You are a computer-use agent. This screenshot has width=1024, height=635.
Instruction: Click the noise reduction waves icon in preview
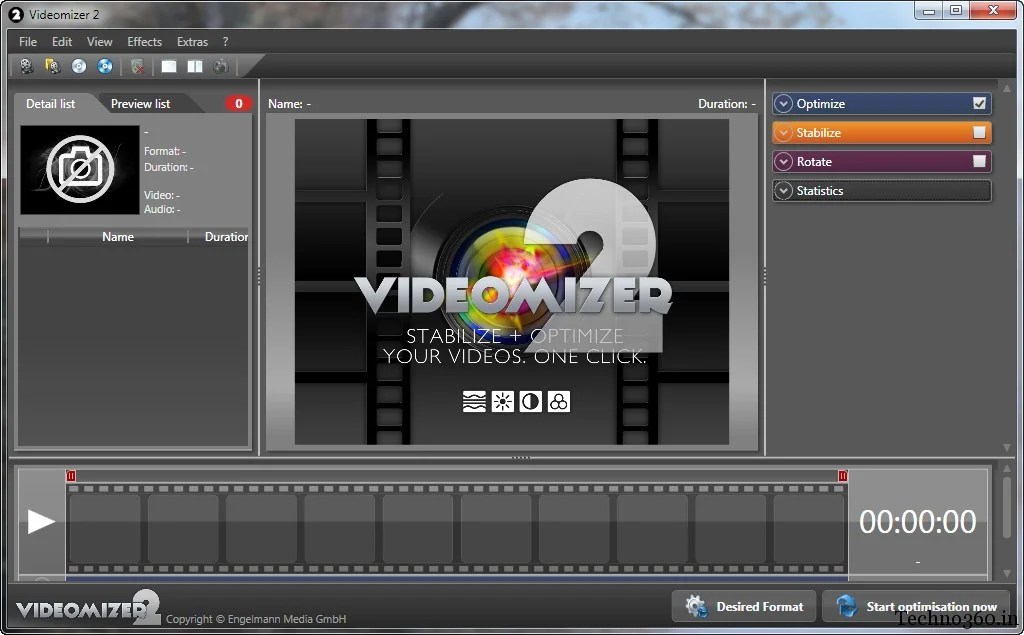point(474,401)
